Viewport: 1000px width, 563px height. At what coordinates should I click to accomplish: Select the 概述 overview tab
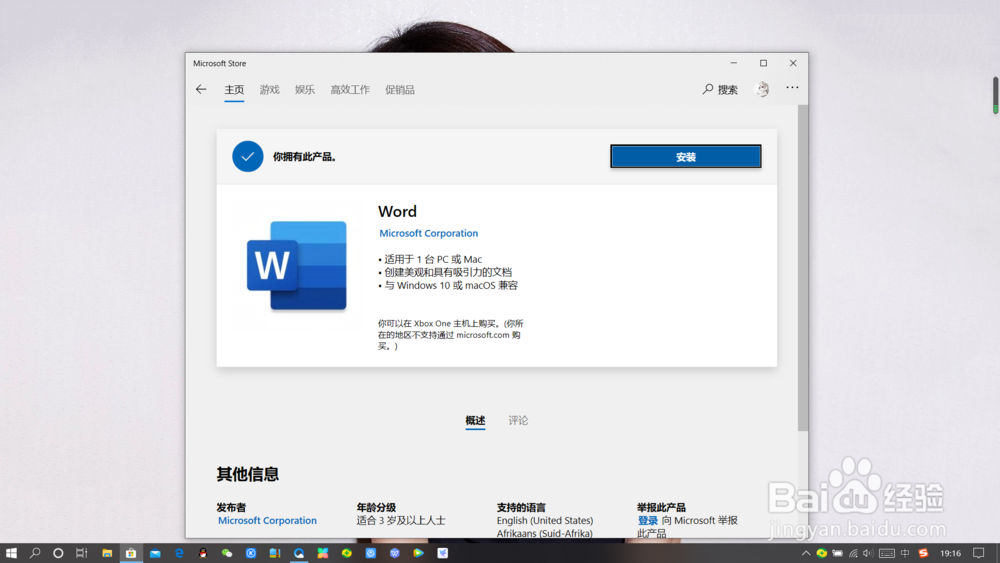click(x=475, y=420)
